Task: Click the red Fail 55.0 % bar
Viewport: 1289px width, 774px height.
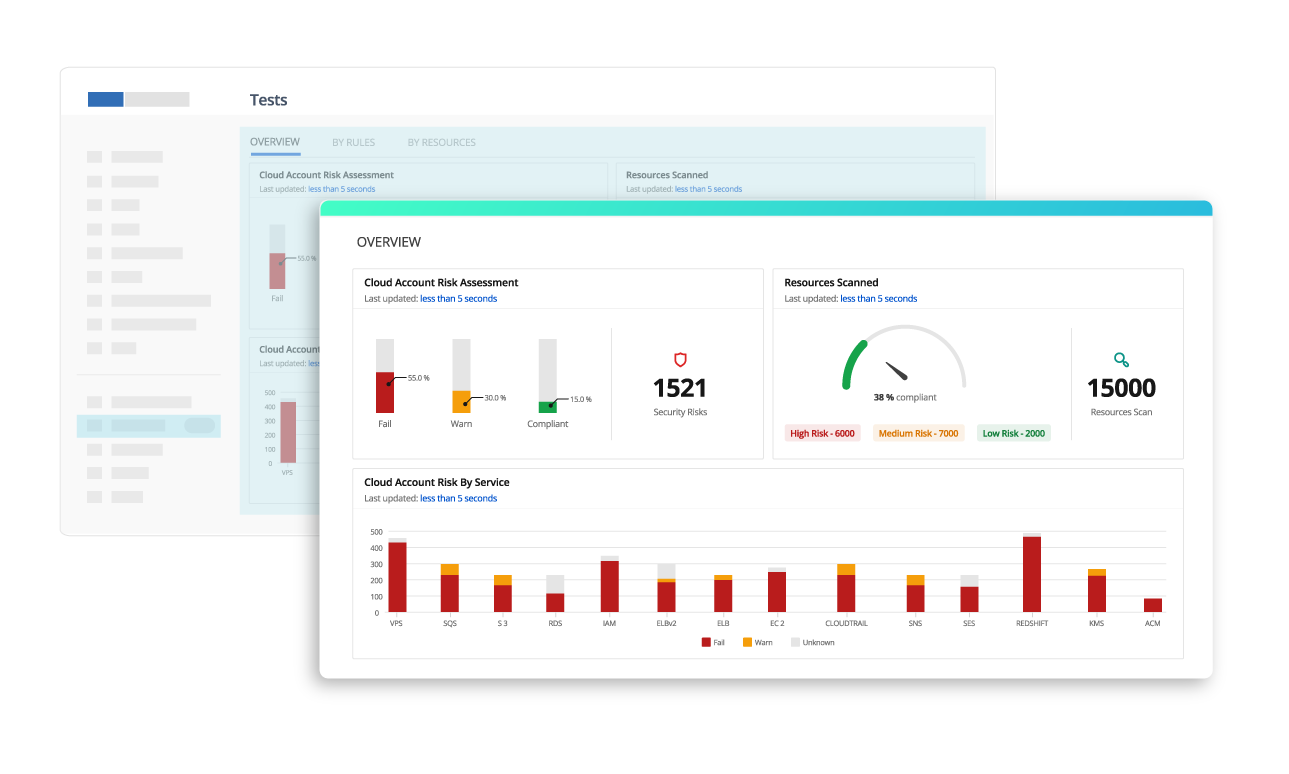Action: pos(385,392)
